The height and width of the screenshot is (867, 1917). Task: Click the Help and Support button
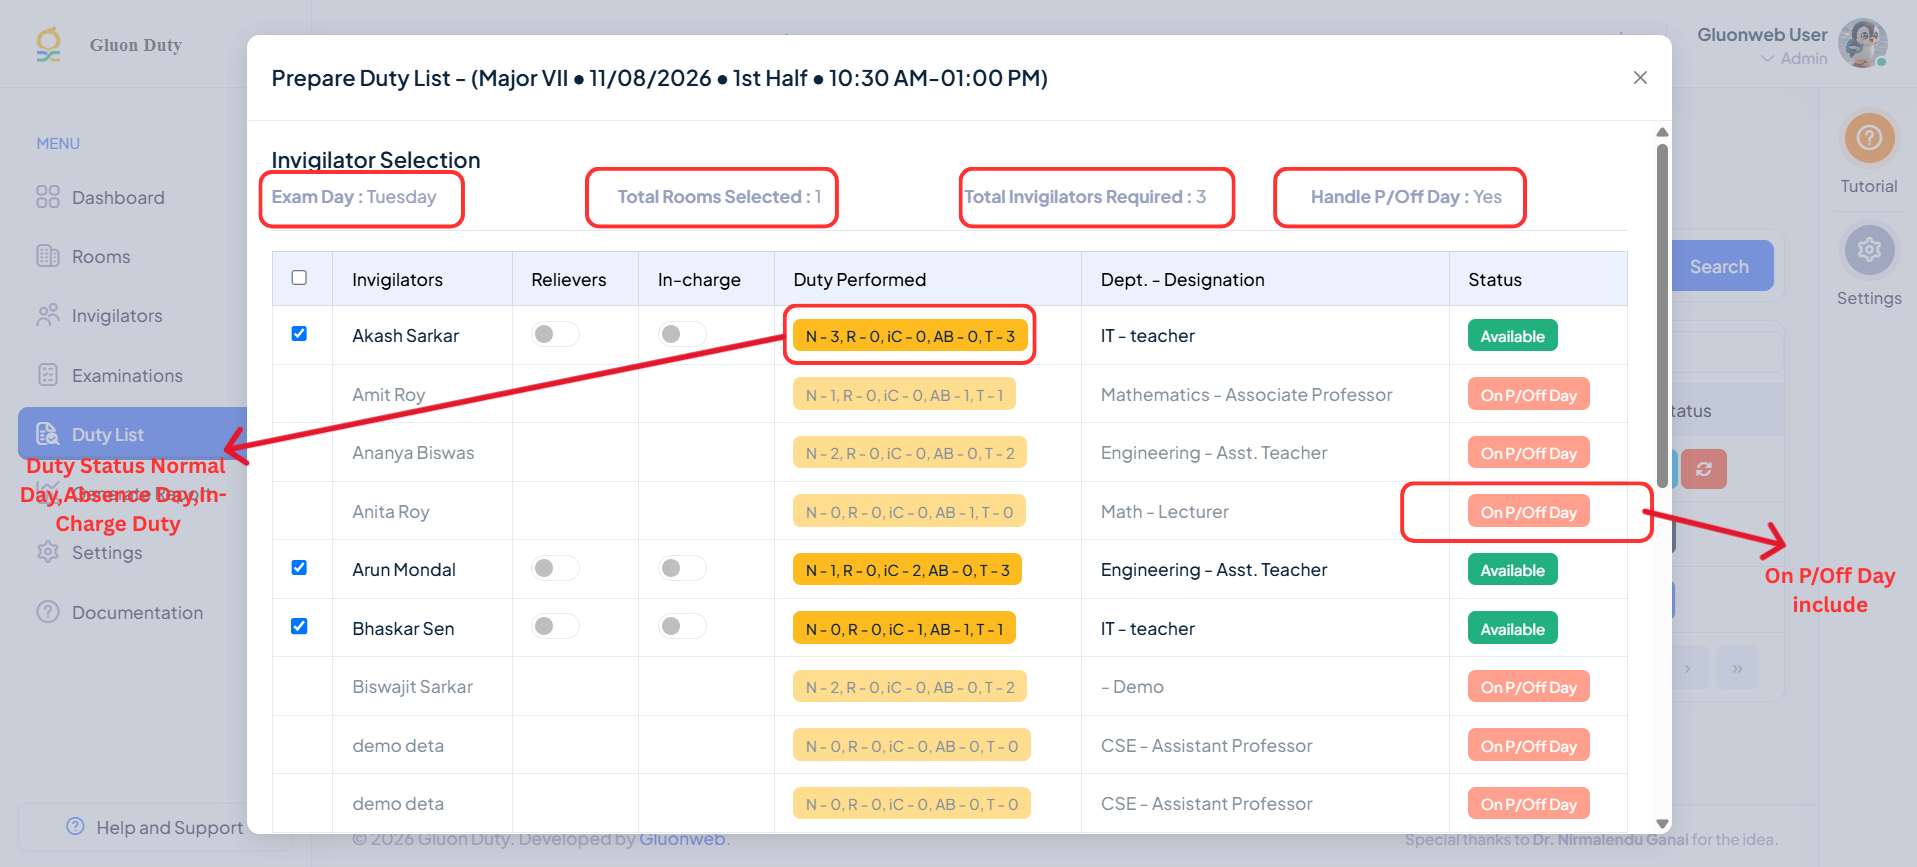pos(155,827)
